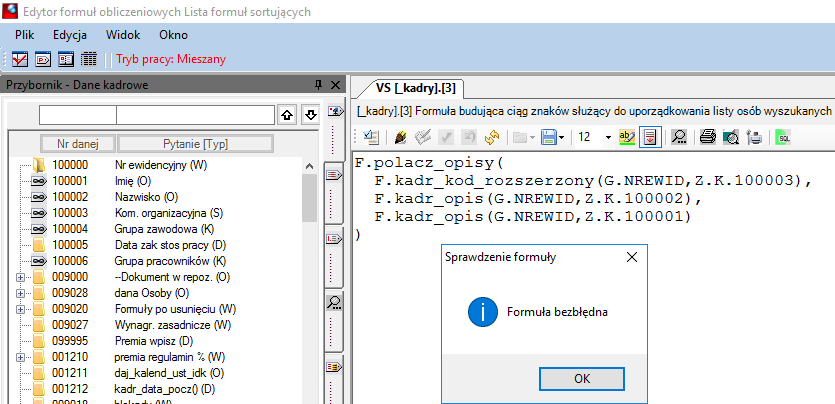Viewport: 835px width, 404px height.
Task: Click the 'ab' text highlight icon
Action: 627,137
